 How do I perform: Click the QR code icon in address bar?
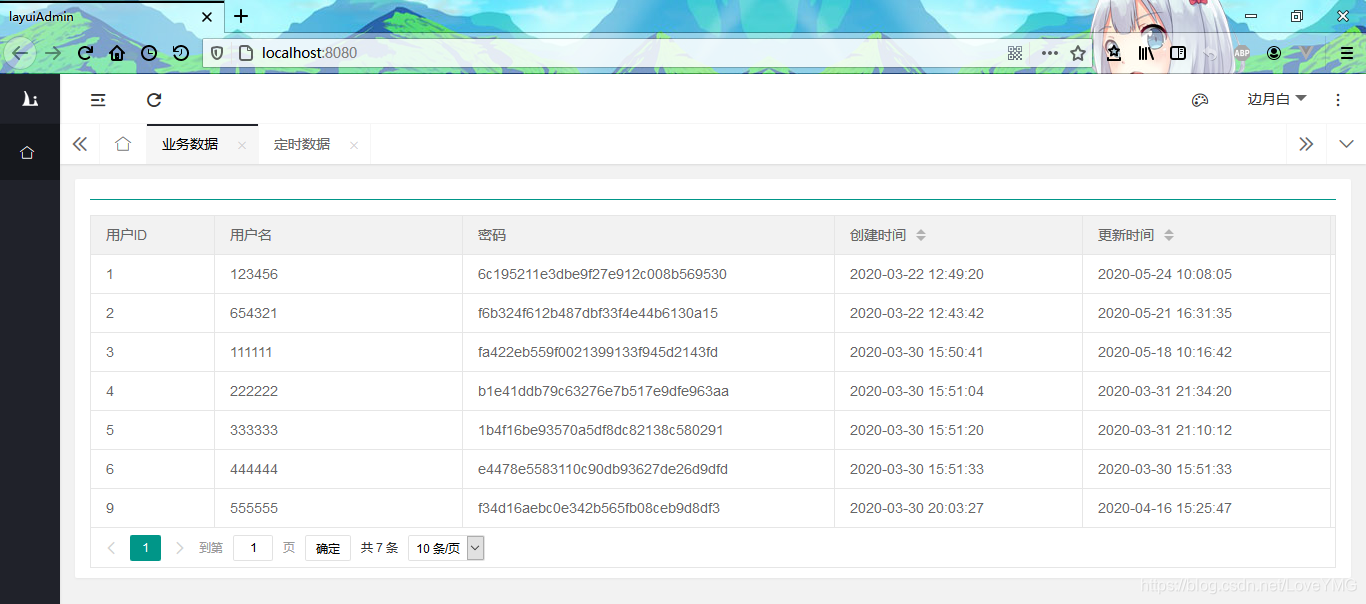[1015, 53]
